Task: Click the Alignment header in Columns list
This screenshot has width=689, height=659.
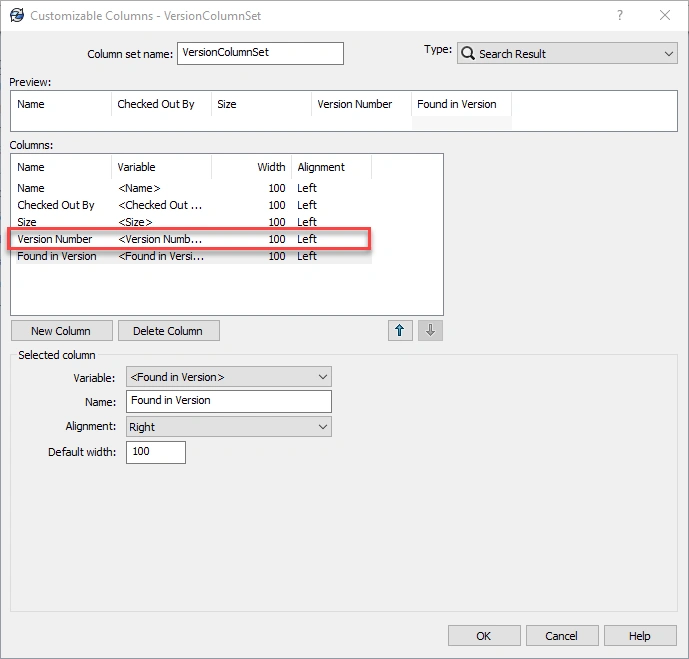Action: [x=331, y=167]
